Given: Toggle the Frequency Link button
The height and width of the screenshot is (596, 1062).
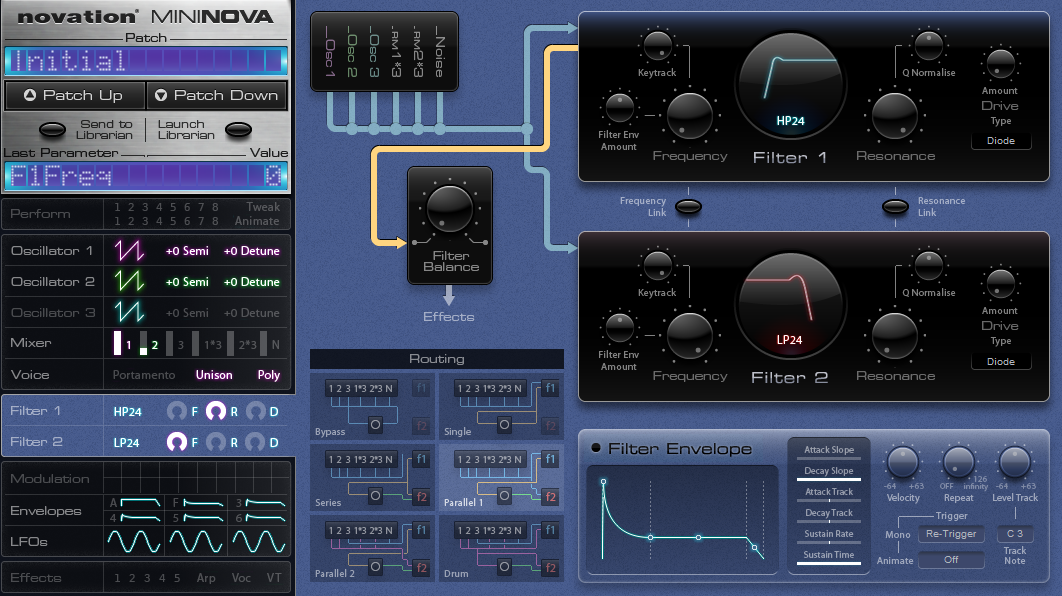Looking at the screenshot, I should [688, 207].
